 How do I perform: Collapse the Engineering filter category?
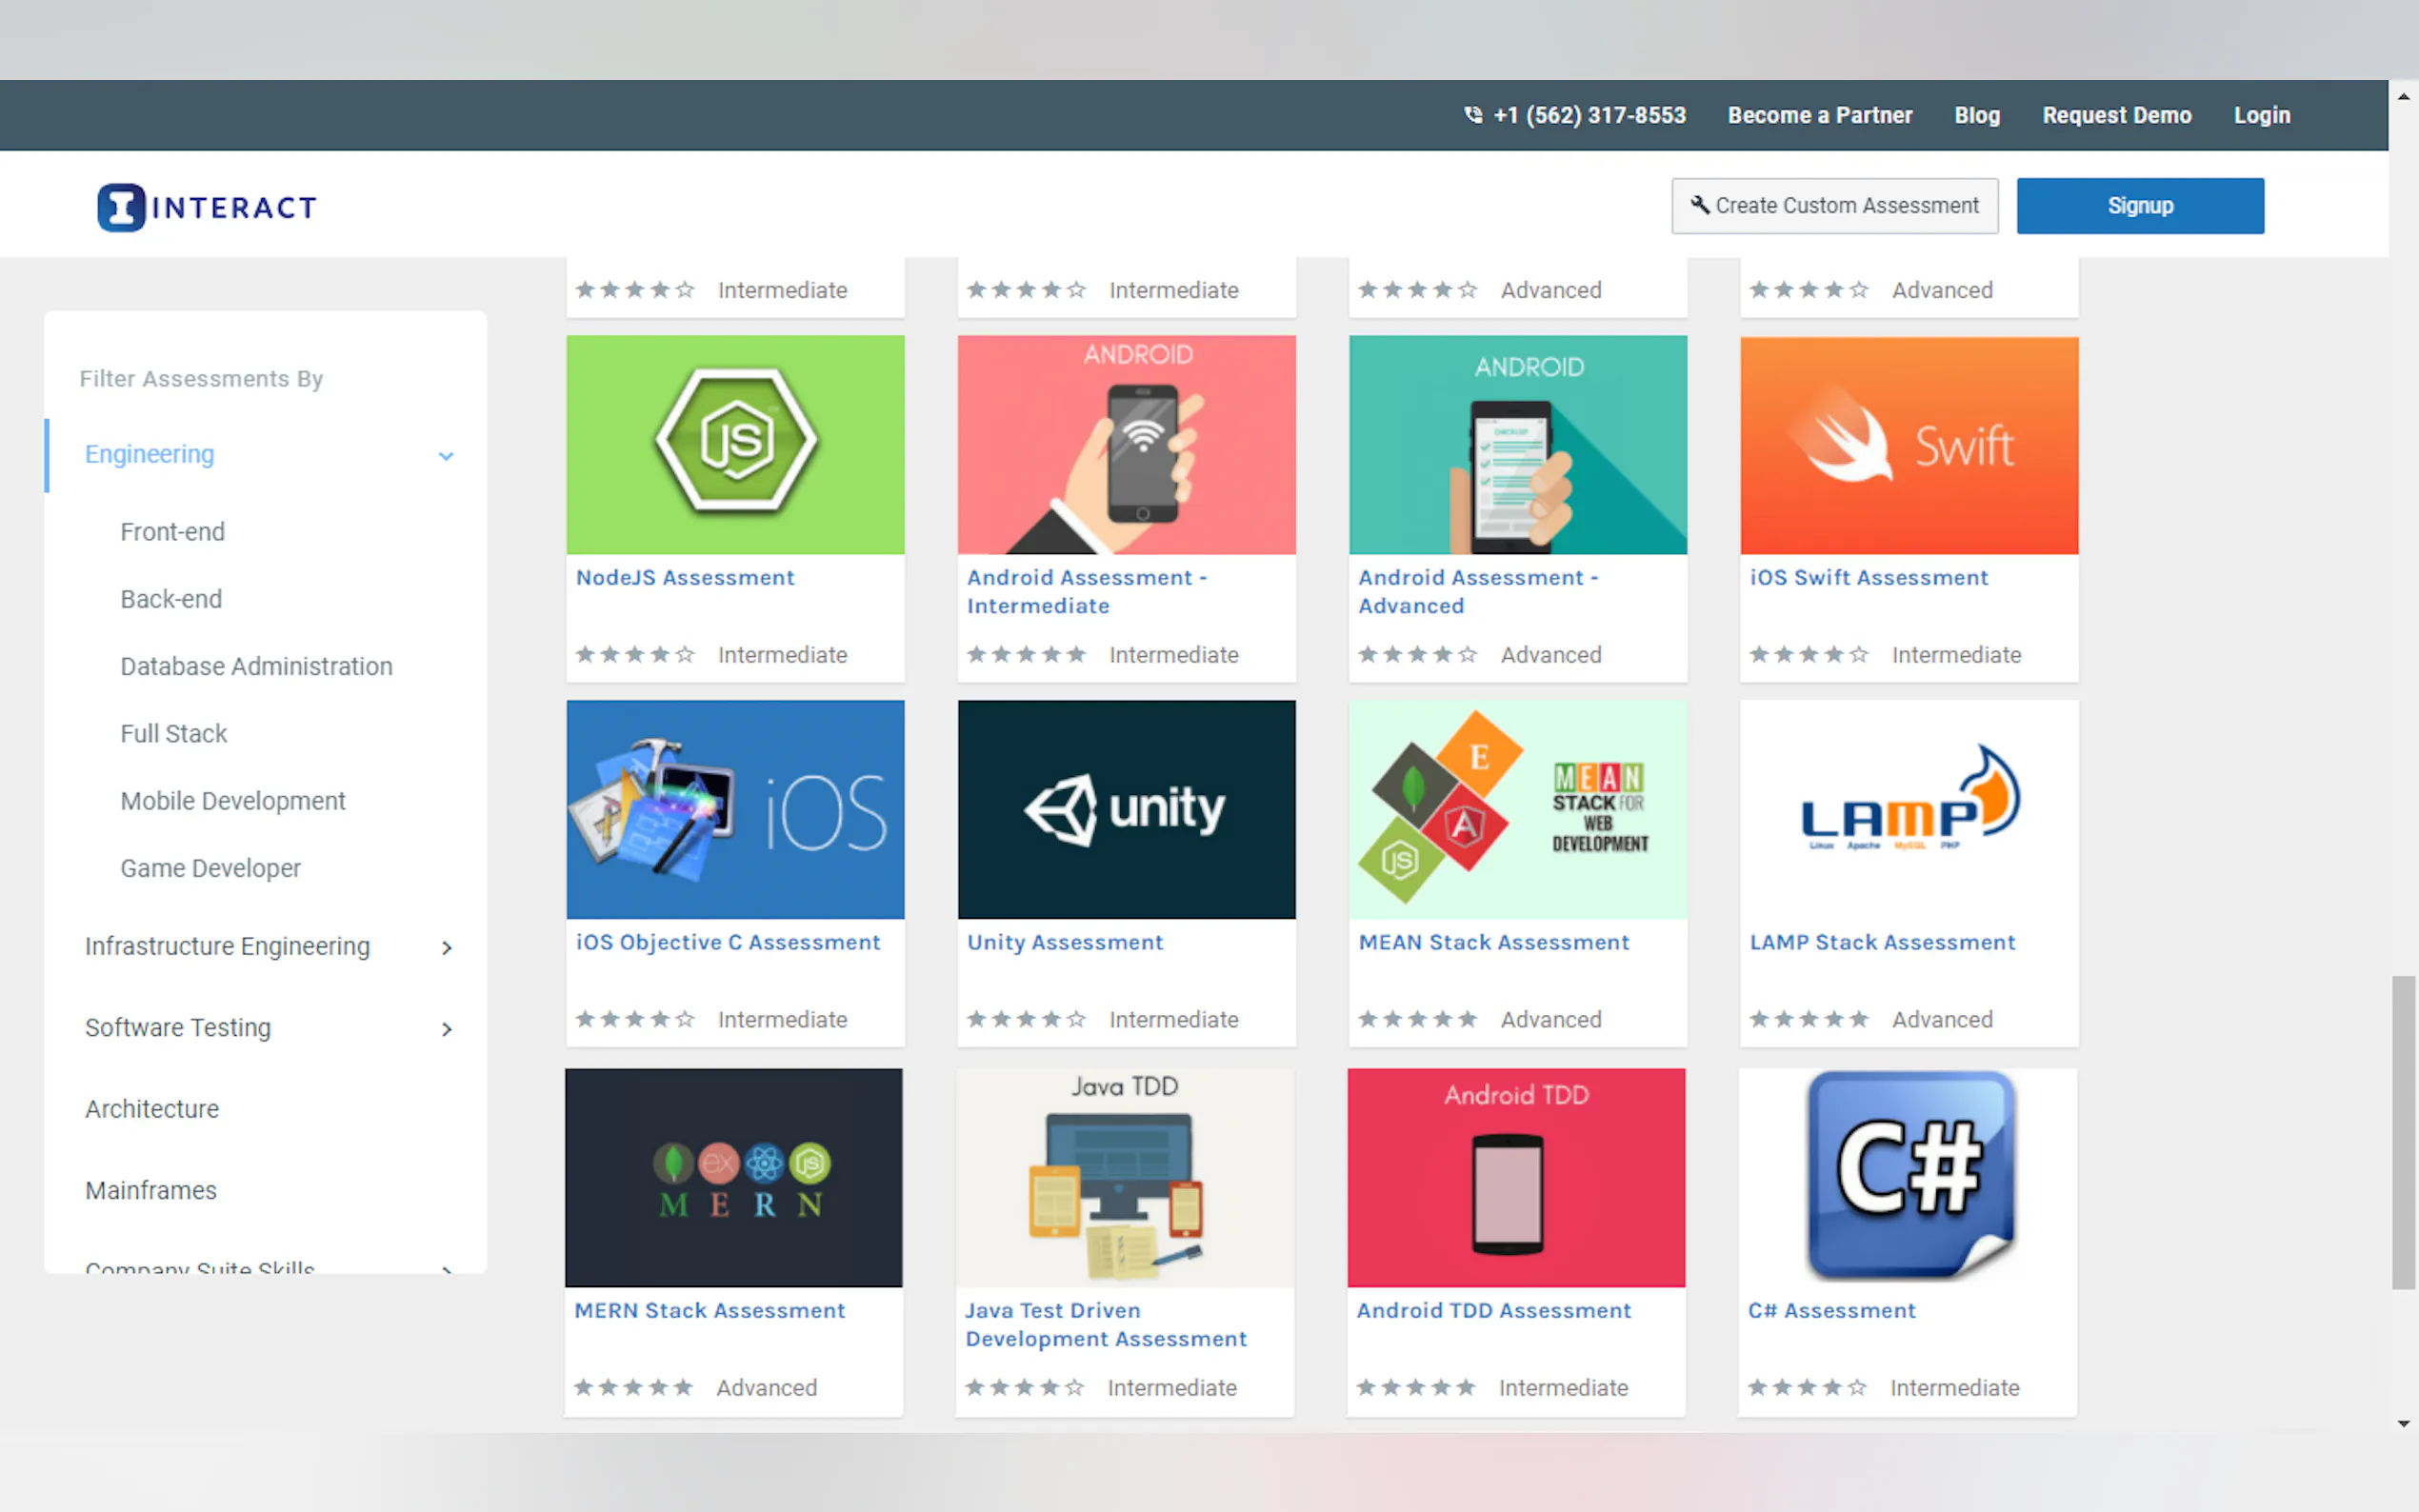[446, 456]
